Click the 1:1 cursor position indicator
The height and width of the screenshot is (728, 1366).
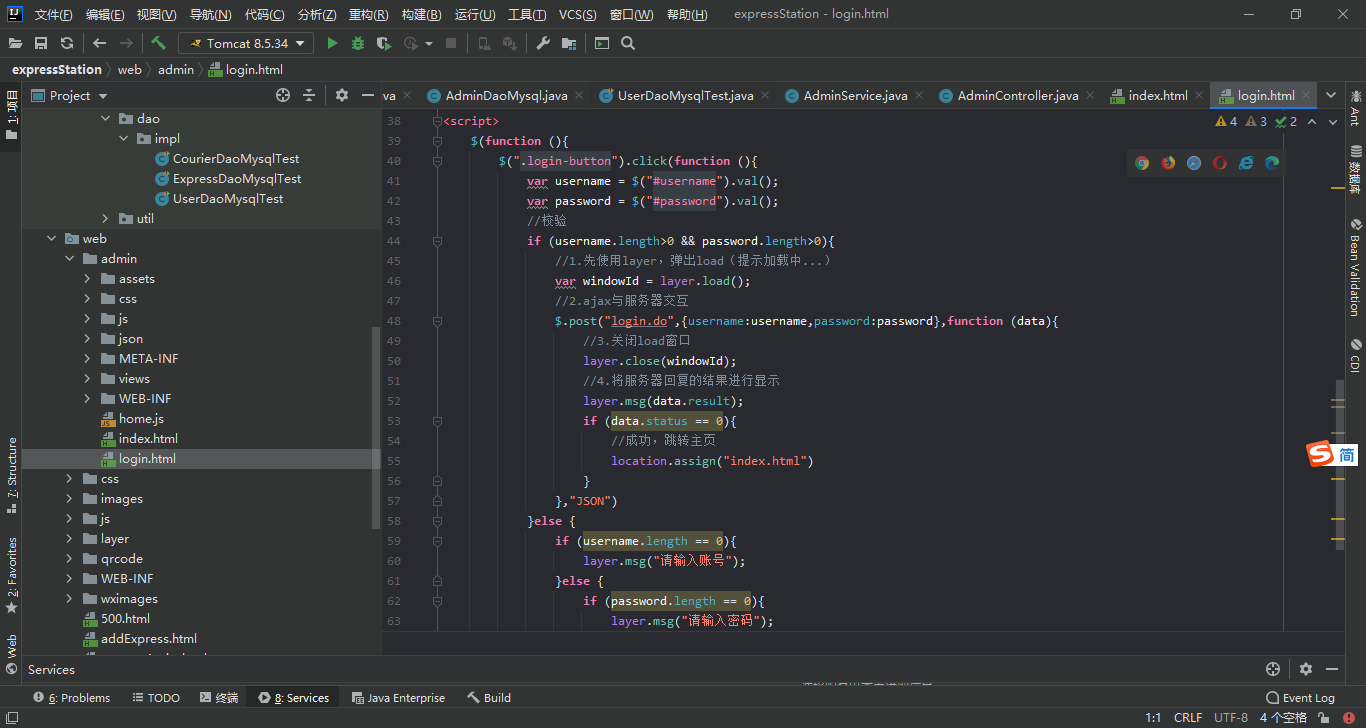(x=1153, y=718)
